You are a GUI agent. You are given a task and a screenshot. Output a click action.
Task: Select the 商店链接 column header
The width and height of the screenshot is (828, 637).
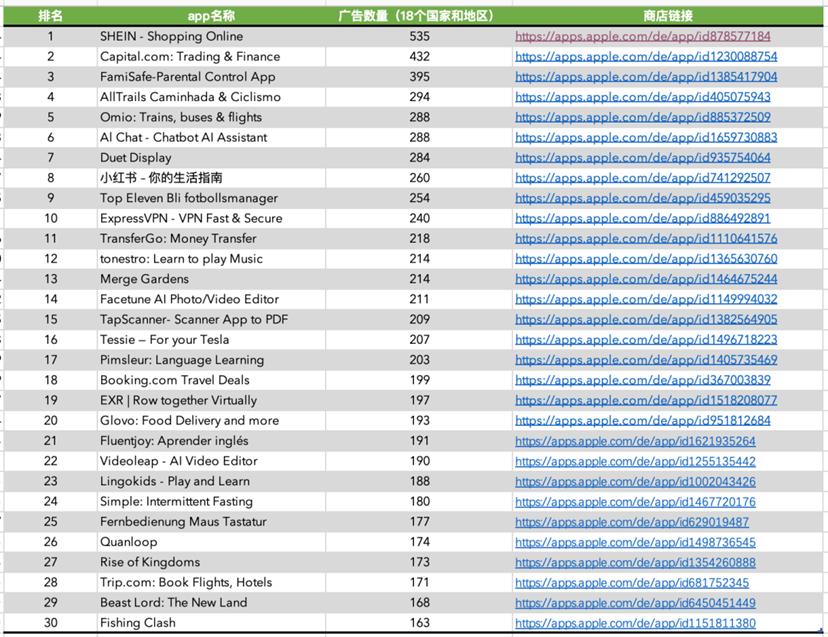click(667, 16)
